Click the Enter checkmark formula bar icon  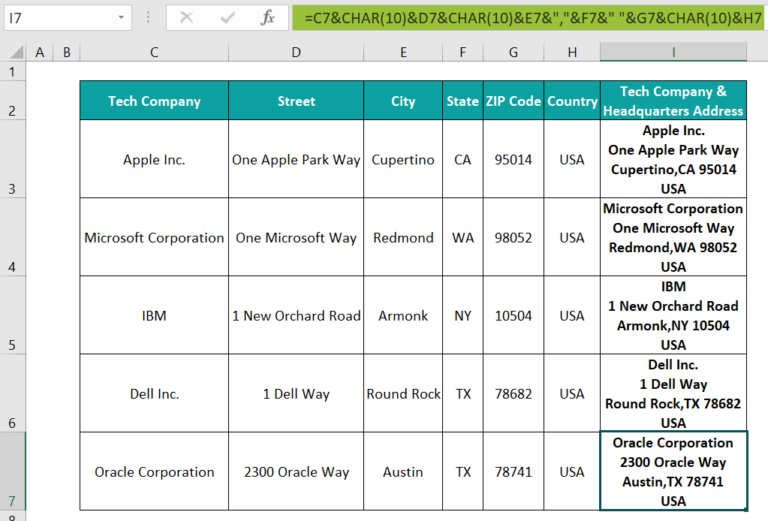[x=227, y=18]
